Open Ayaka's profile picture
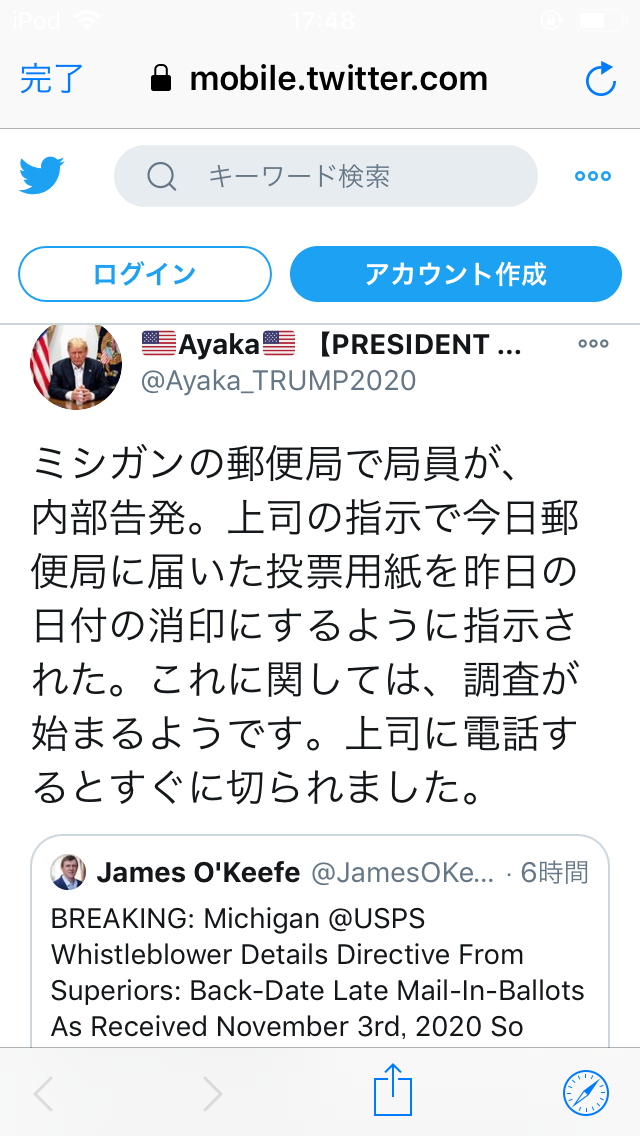 (x=75, y=367)
